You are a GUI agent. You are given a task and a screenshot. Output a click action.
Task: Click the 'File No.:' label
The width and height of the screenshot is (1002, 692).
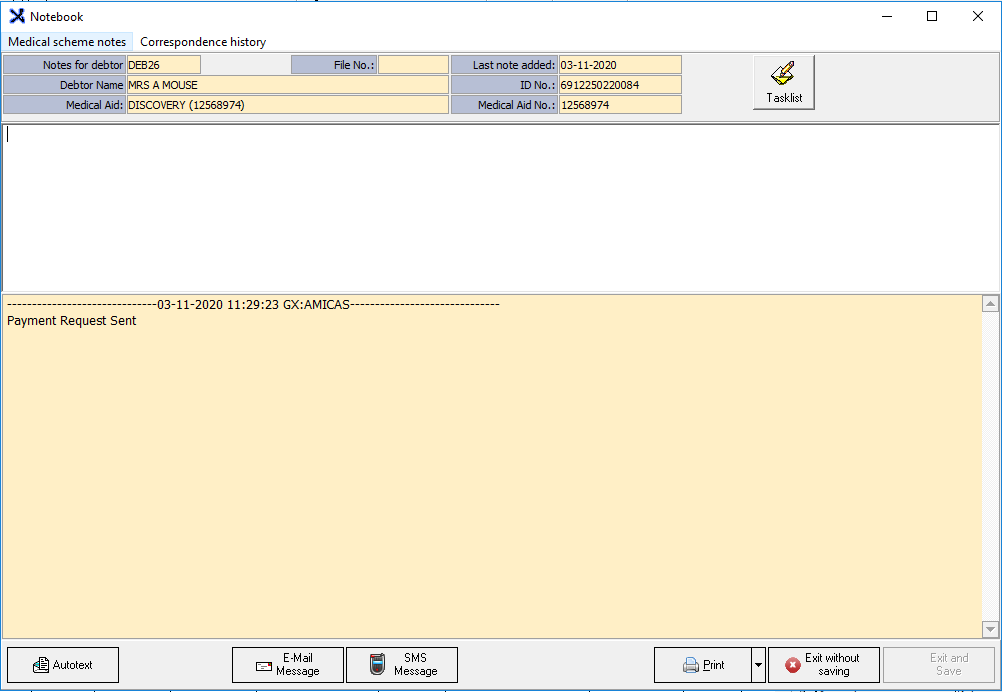coord(334,65)
